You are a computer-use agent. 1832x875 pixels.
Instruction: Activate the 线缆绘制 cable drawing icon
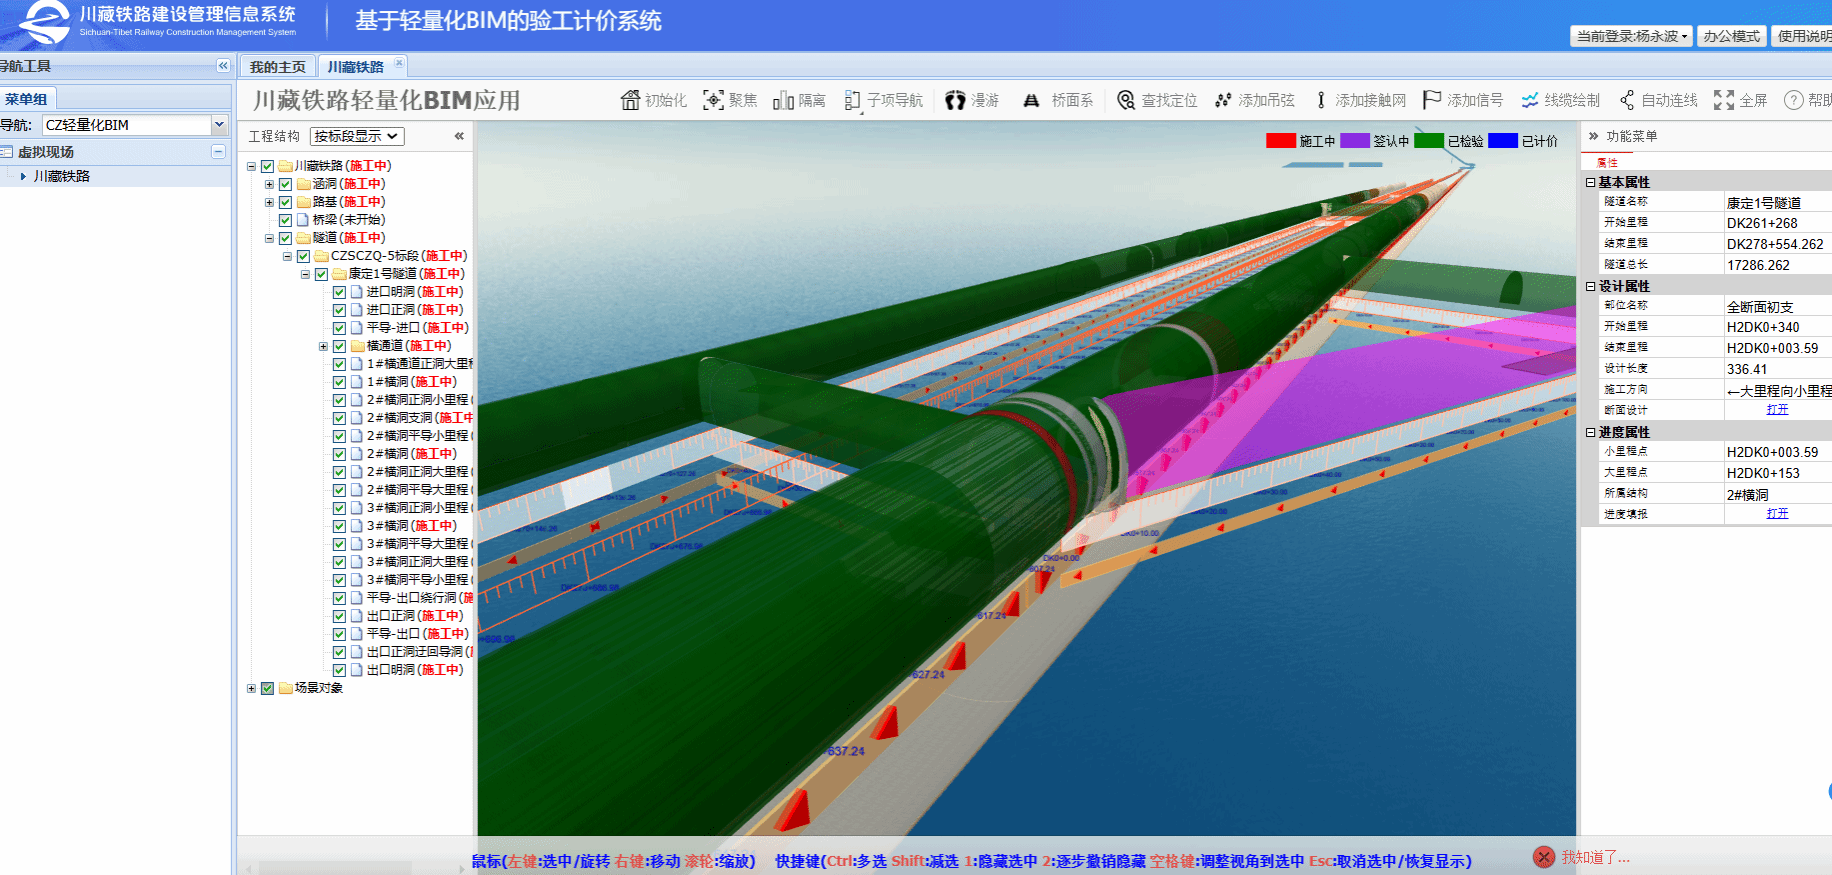[x=1530, y=100]
